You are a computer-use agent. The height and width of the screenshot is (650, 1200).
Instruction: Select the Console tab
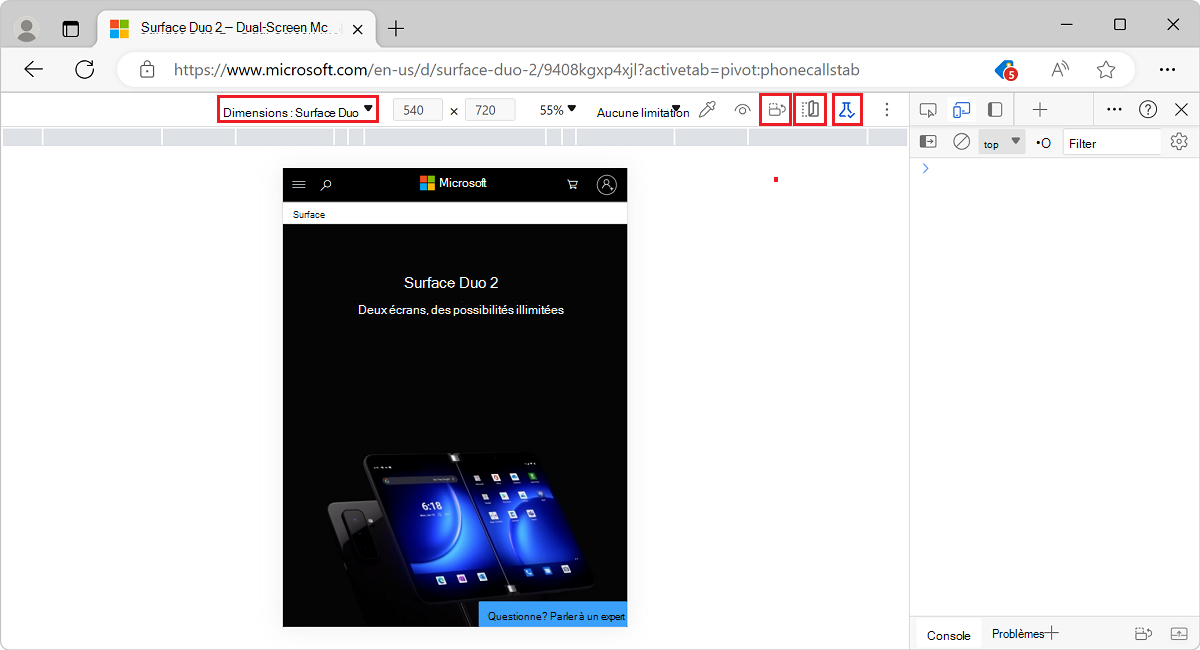click(x=947, y=633)
